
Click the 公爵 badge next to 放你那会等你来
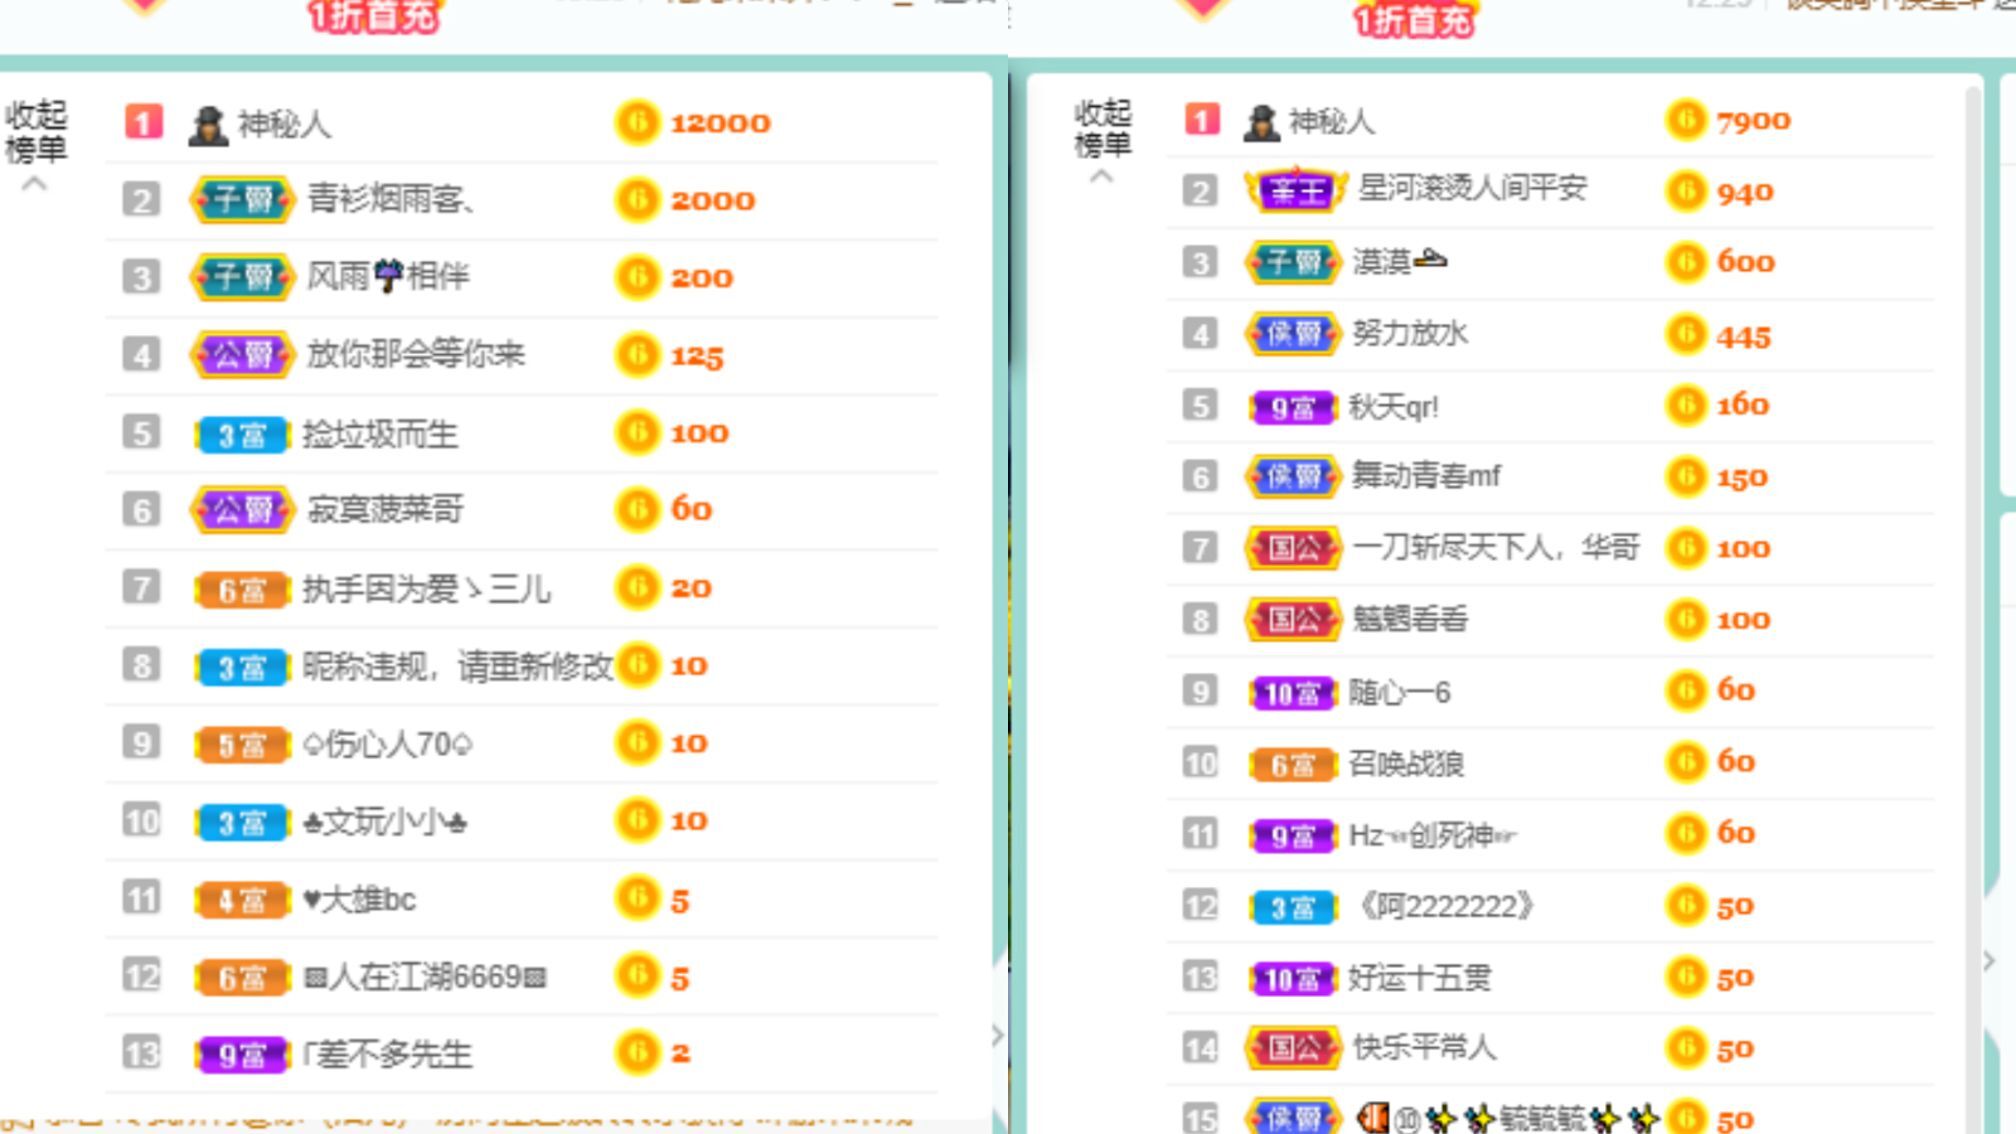click(242, 354)
